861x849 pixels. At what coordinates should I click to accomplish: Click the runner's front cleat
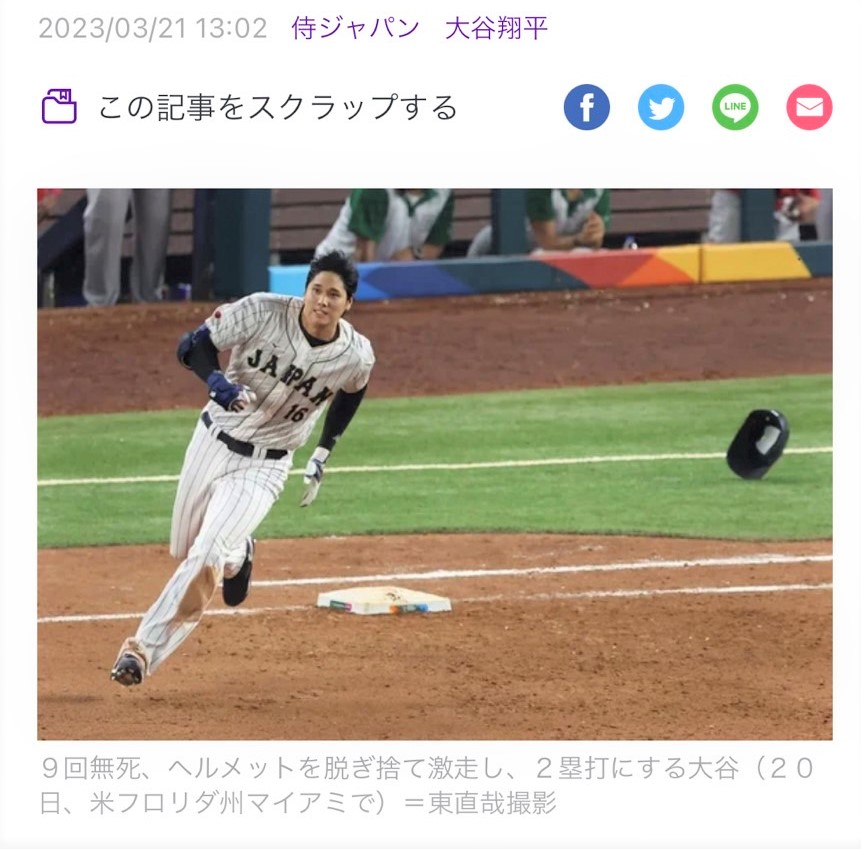pos(129,667)
